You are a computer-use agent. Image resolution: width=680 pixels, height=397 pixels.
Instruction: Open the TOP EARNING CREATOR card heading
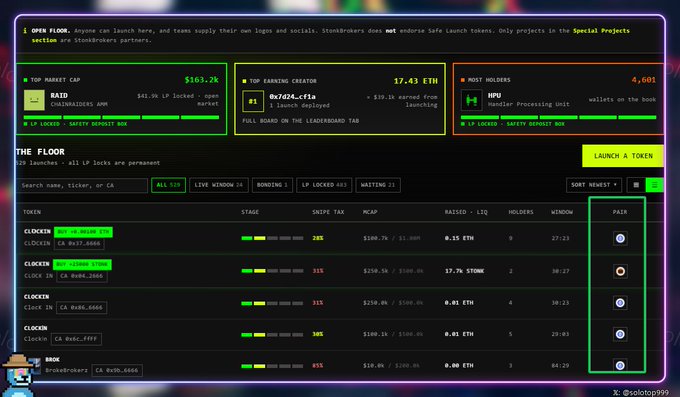click(283, 81)
